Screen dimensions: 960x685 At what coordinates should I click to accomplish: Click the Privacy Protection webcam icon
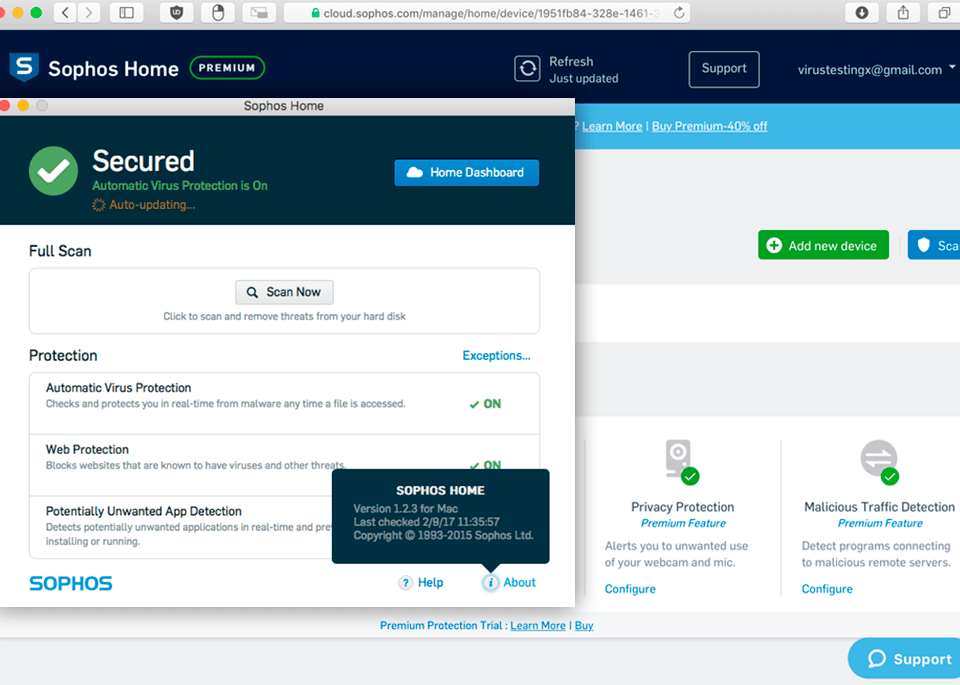point(679,460)
